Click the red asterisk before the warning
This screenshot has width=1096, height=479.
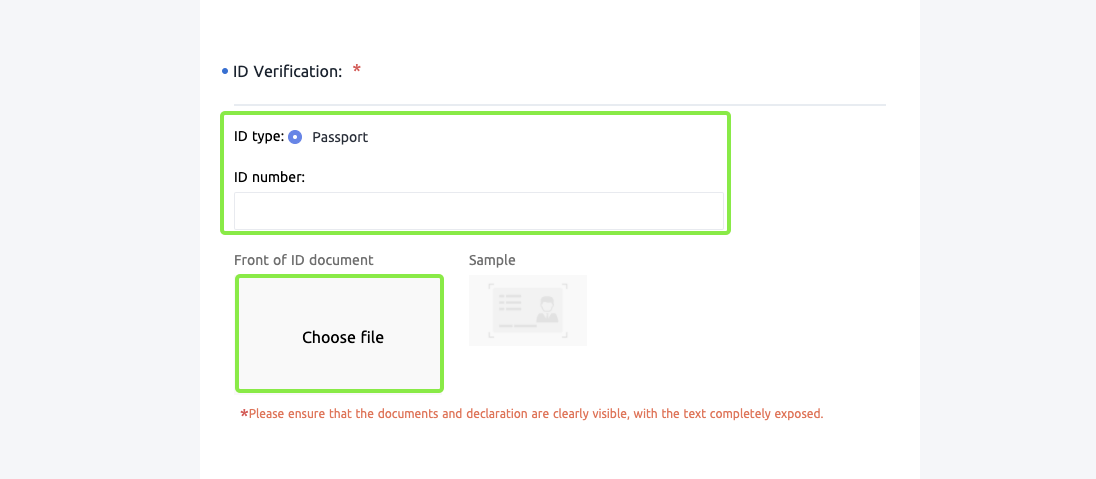point(243,413)
